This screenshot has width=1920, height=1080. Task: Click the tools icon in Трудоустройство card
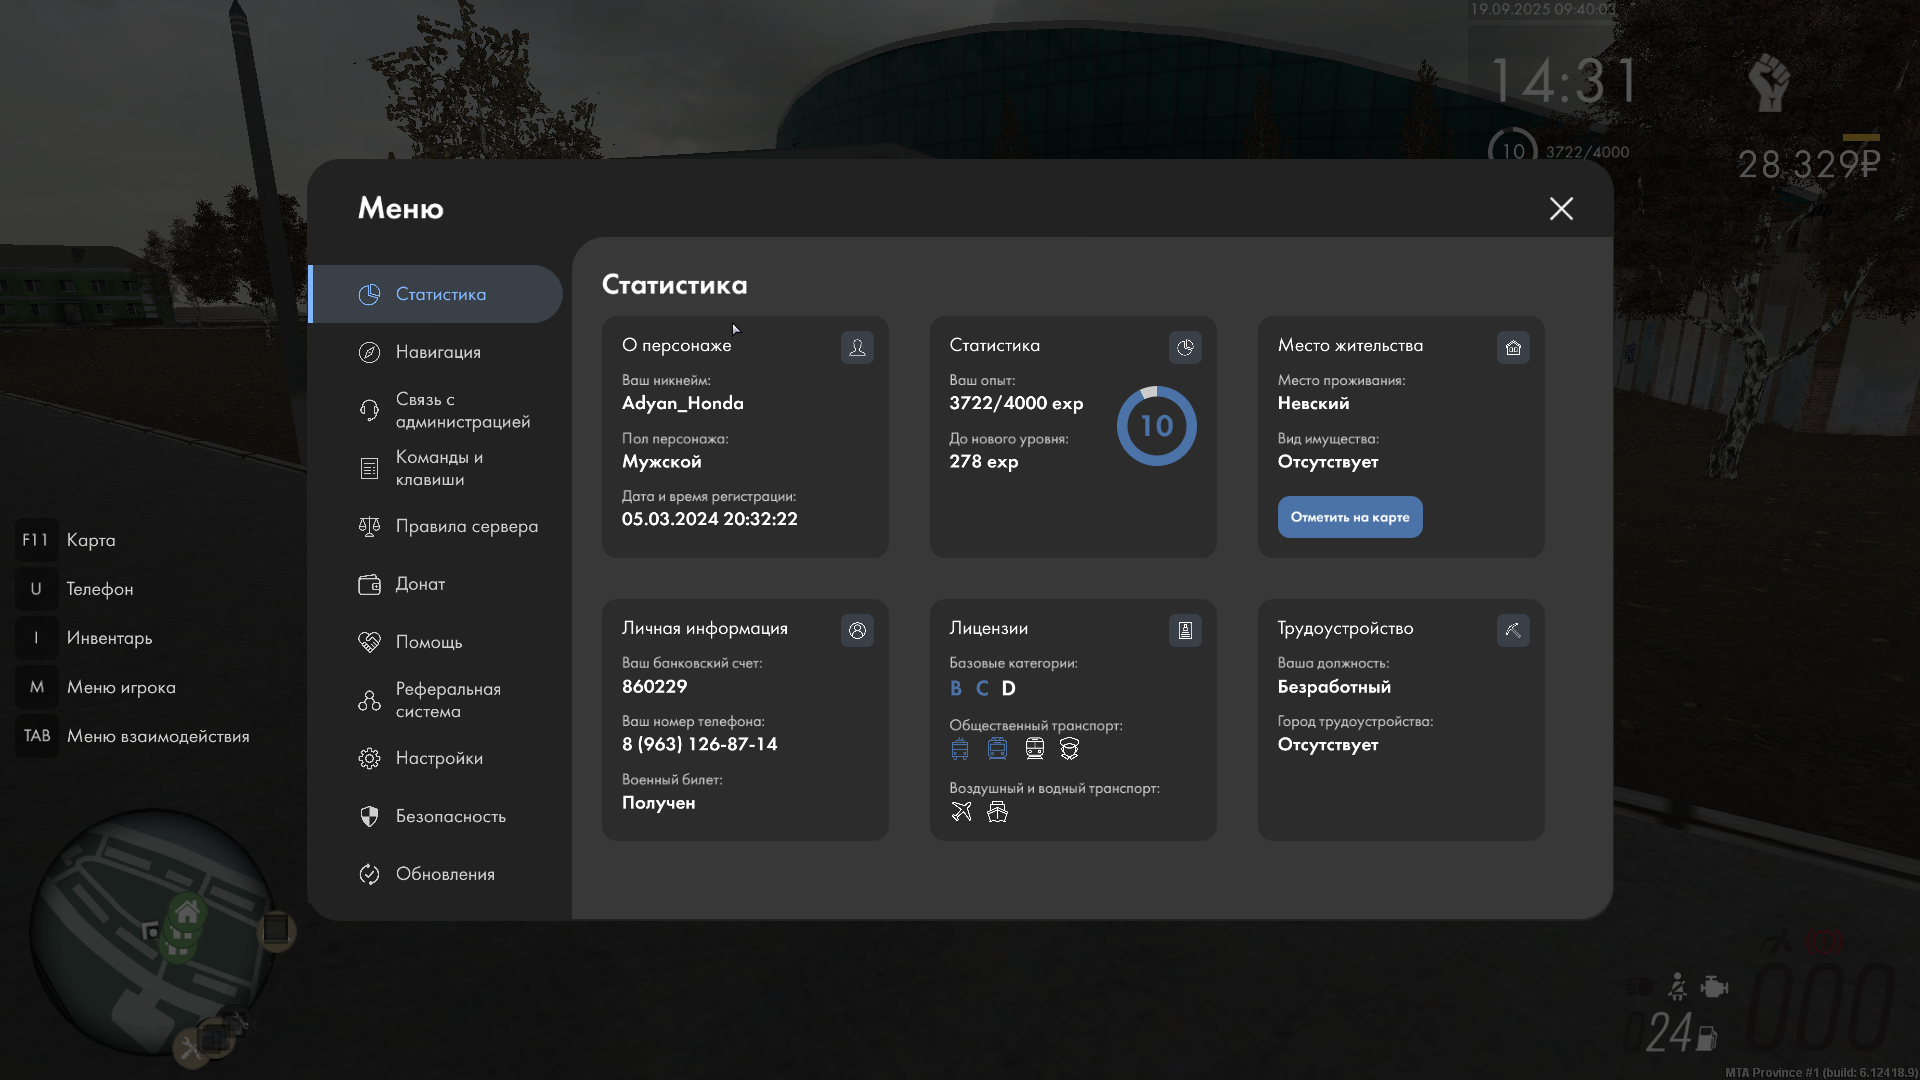pos(1513,630)
